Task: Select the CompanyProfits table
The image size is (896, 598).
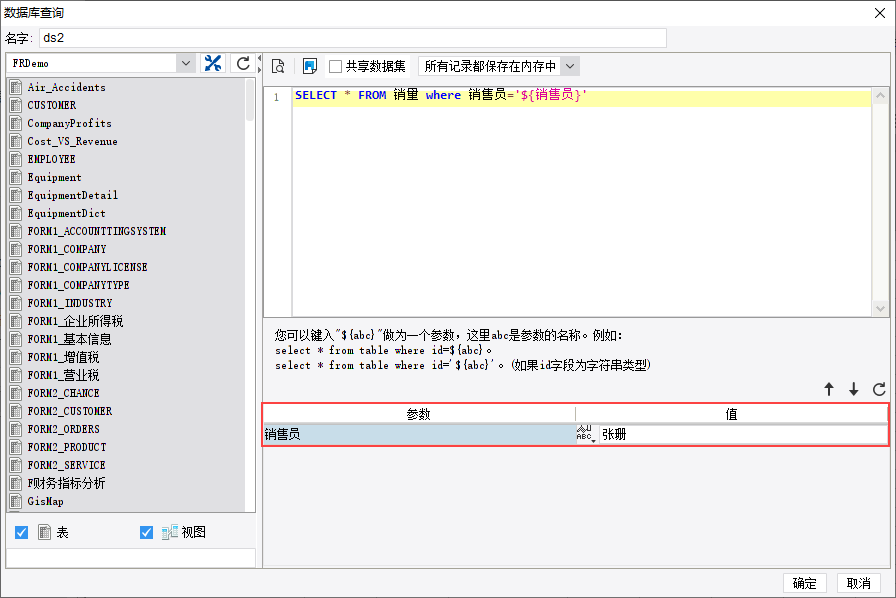Action: (70, 123)
